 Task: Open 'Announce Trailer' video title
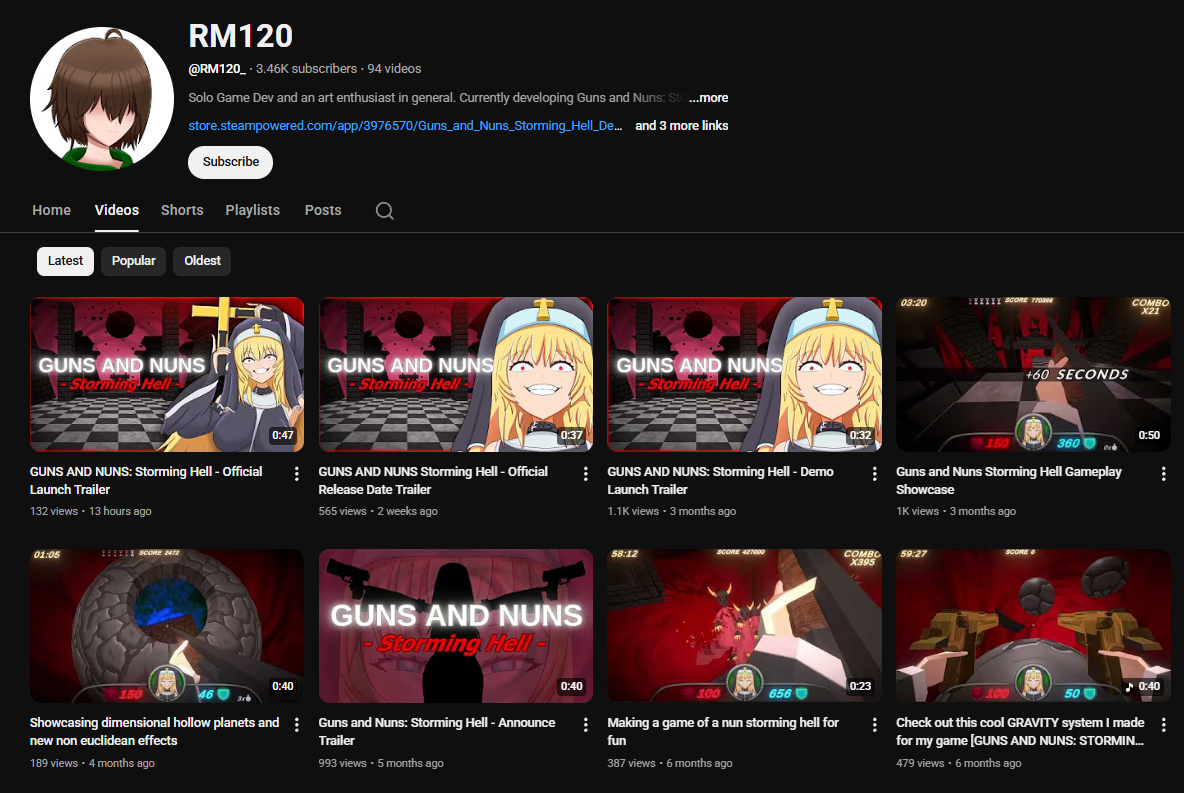click(437, 732)
